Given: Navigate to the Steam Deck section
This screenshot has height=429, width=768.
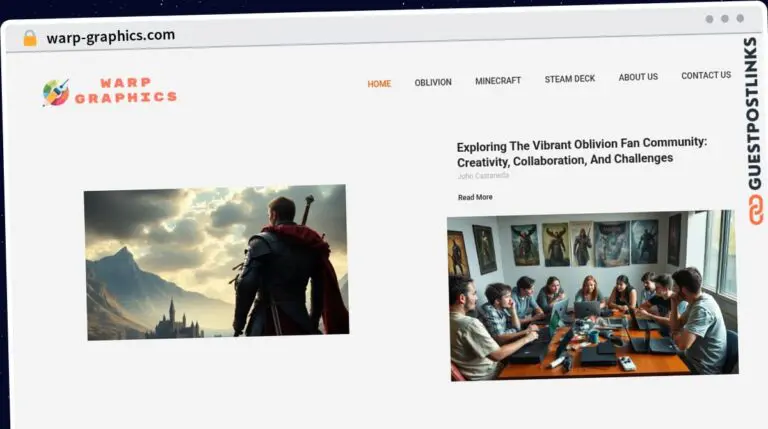Looking at the screenshot, I should (x=569, y=79).
